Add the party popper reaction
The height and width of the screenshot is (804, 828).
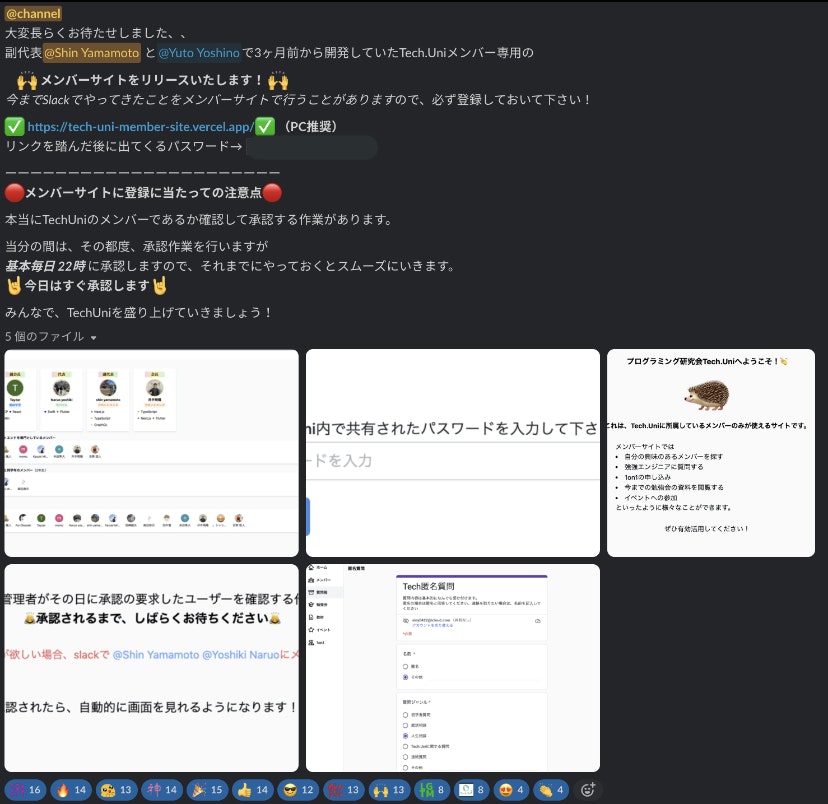tap(207, 790)
